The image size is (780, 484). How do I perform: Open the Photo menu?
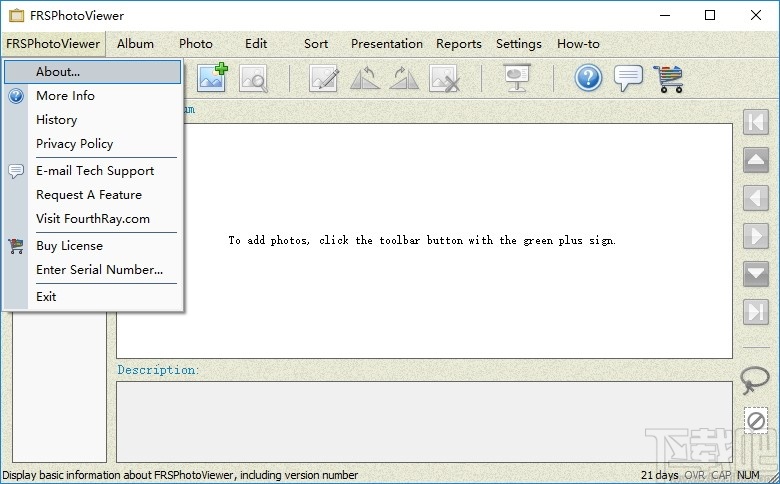196,44
